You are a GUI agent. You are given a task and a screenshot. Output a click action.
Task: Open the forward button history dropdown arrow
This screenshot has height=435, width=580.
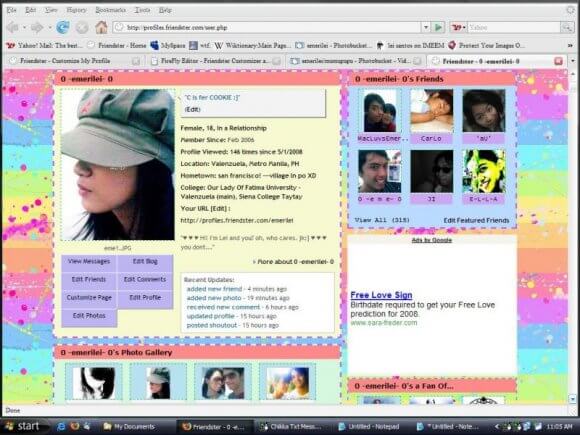(49, 27)
